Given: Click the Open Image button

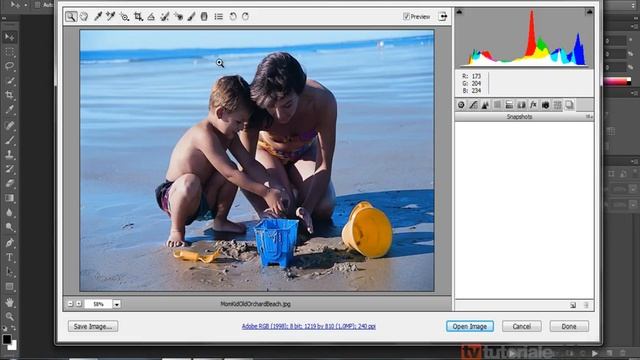Looking at the screenshot, I should click(470, 327).
